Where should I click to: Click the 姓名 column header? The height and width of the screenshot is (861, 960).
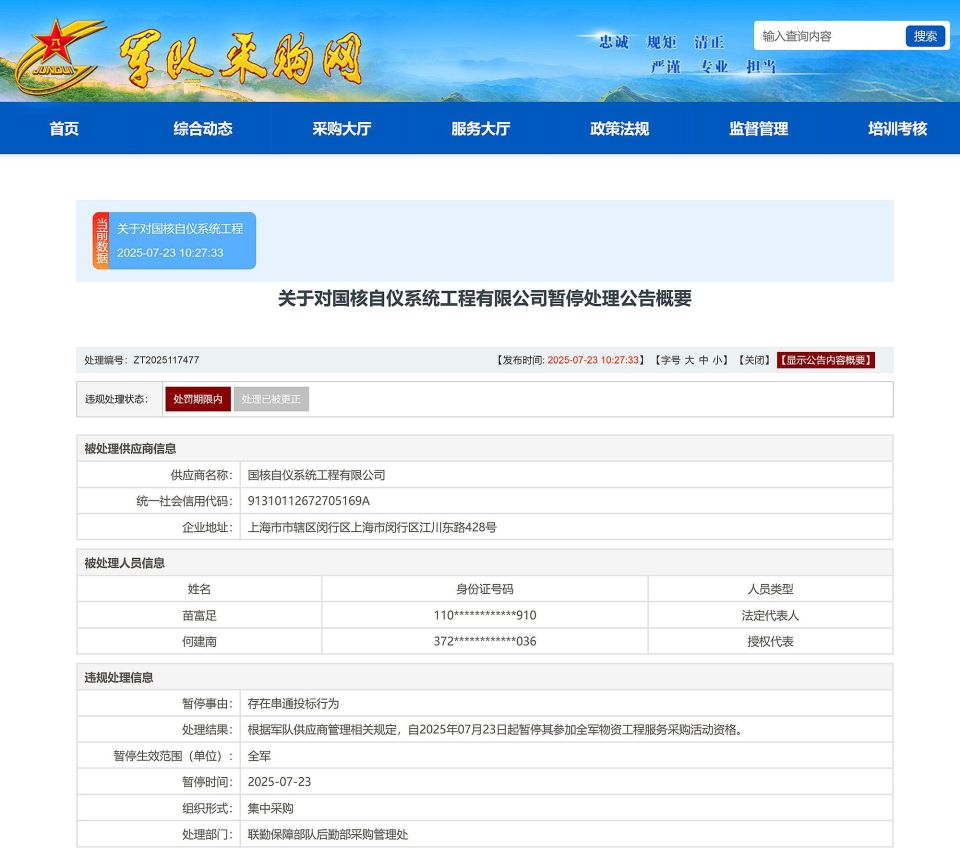200,589
